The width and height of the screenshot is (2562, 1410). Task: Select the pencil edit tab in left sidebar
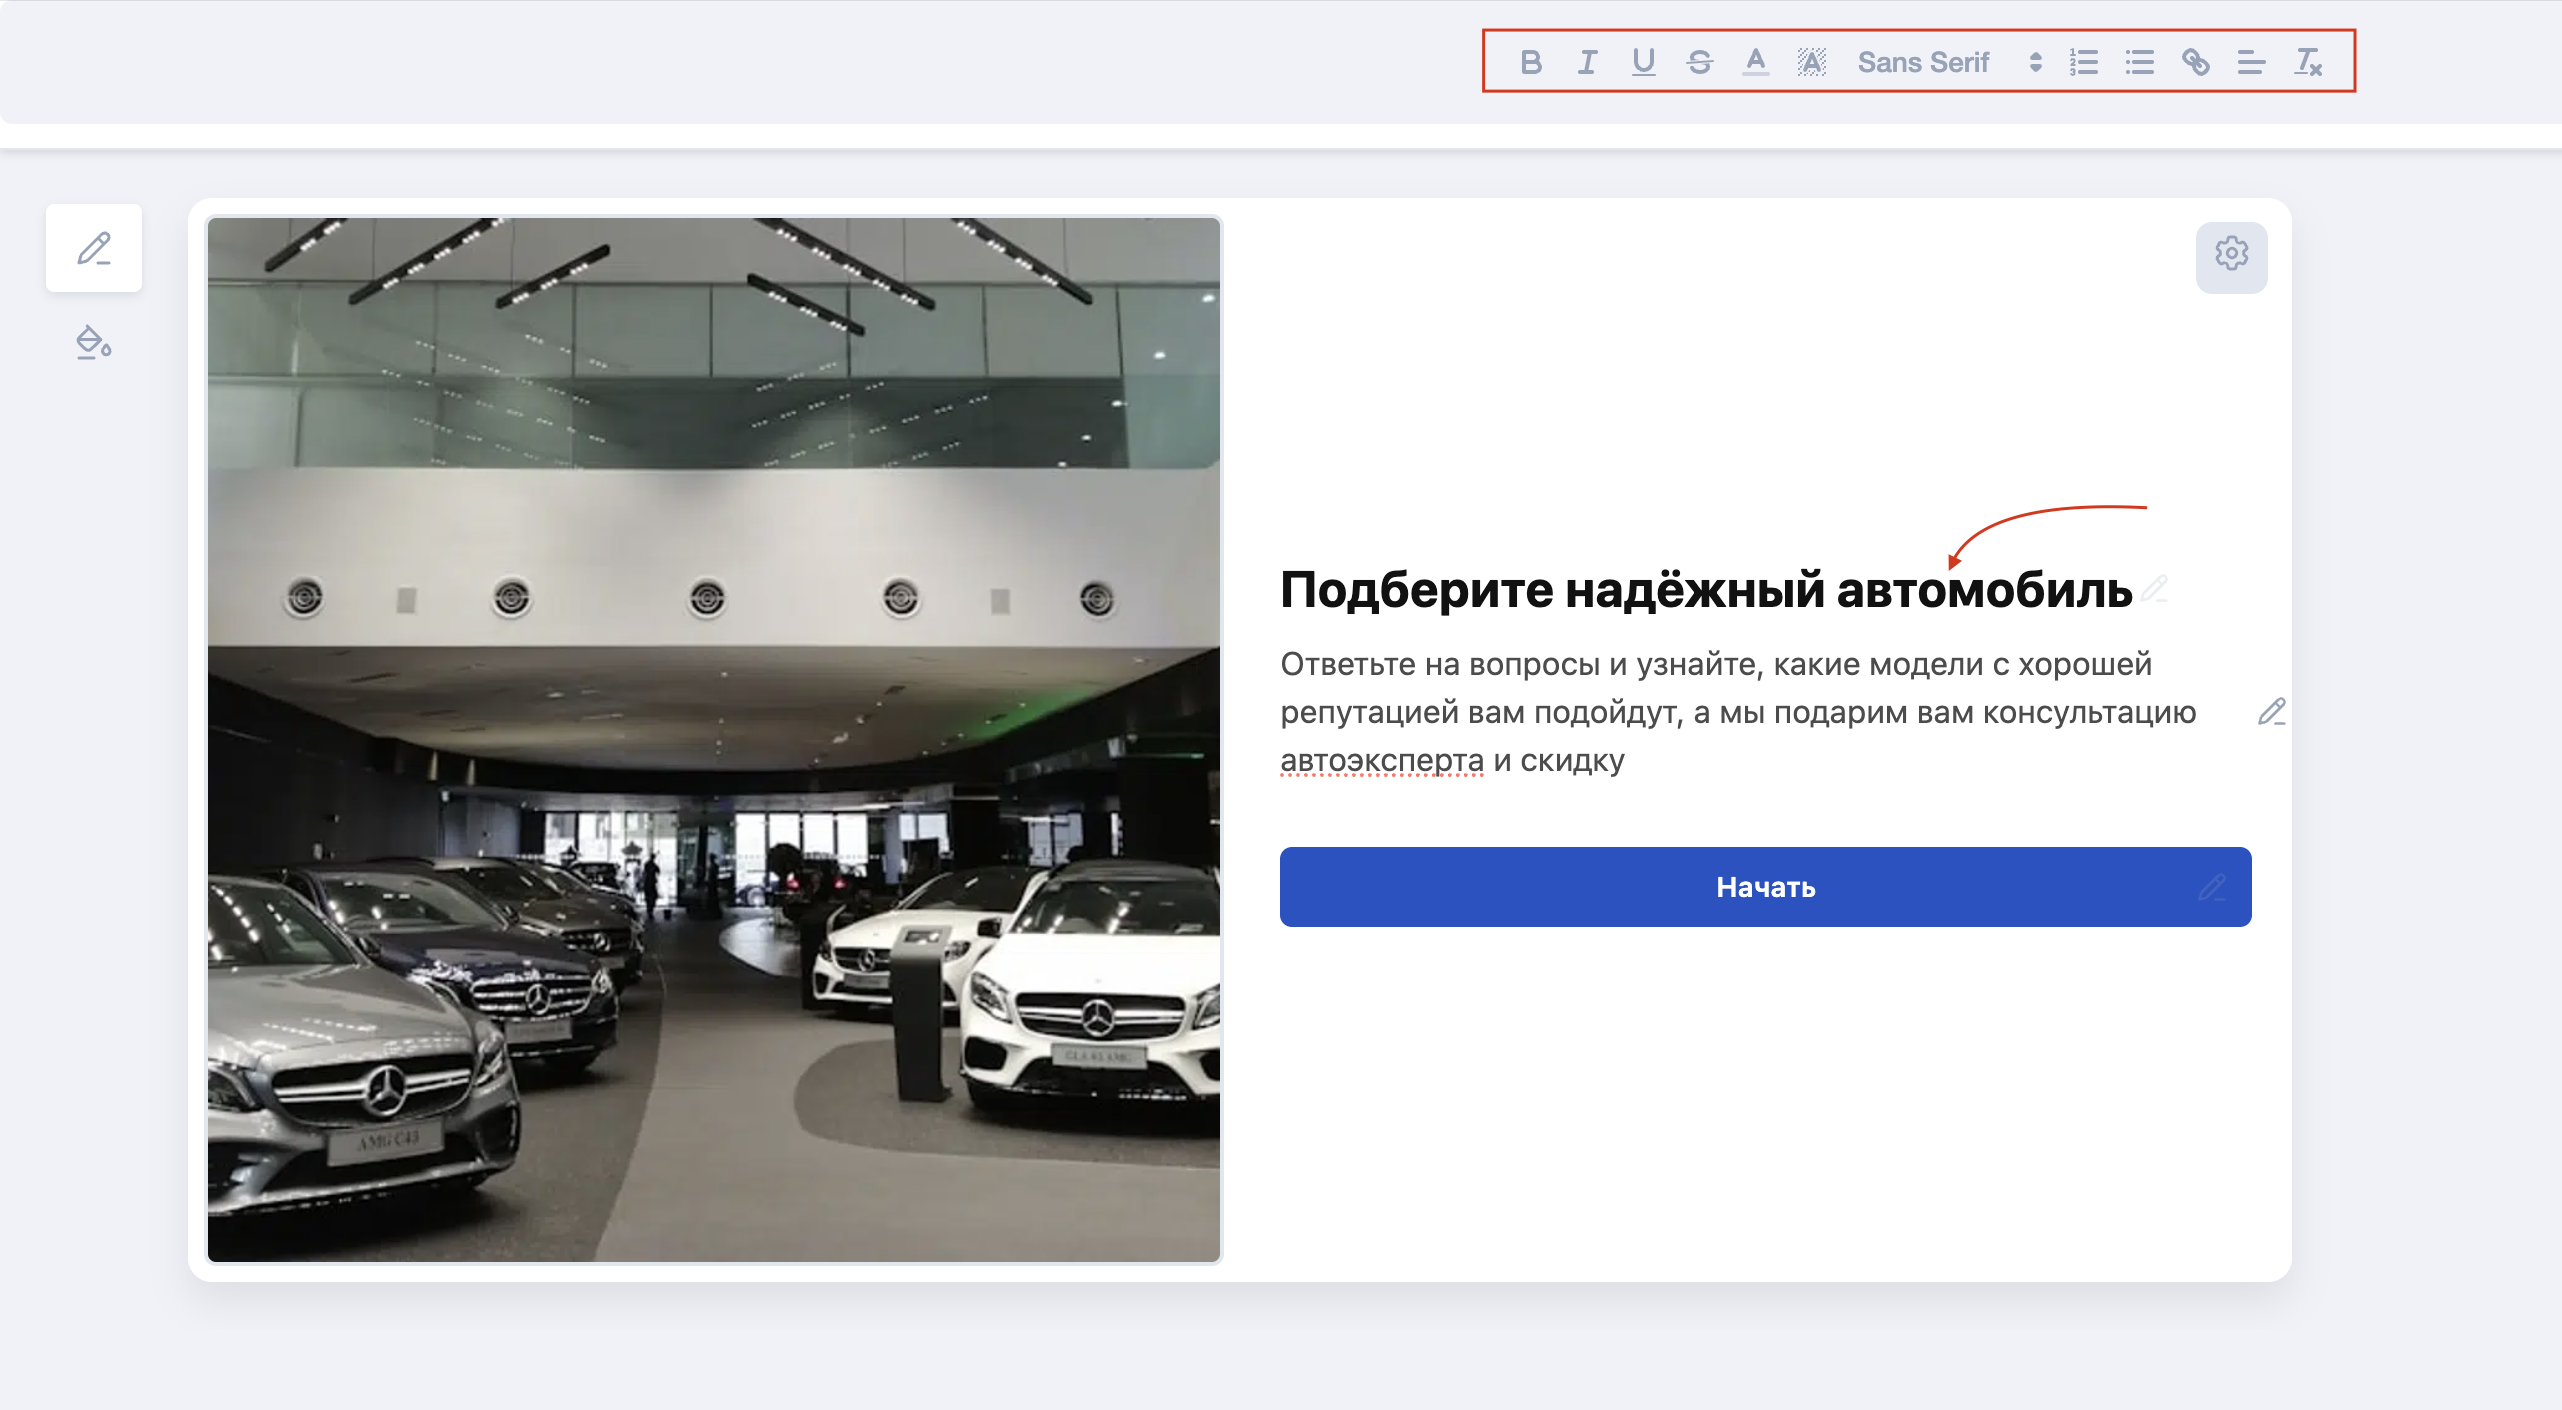coord(94,248)
